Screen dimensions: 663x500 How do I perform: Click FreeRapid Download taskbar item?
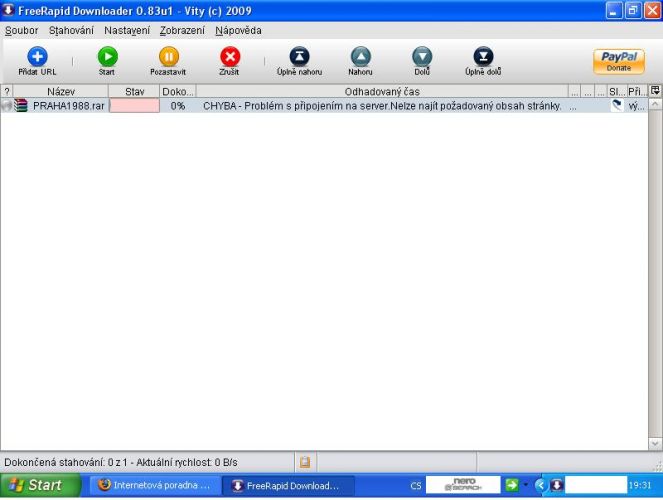point(288,485)
